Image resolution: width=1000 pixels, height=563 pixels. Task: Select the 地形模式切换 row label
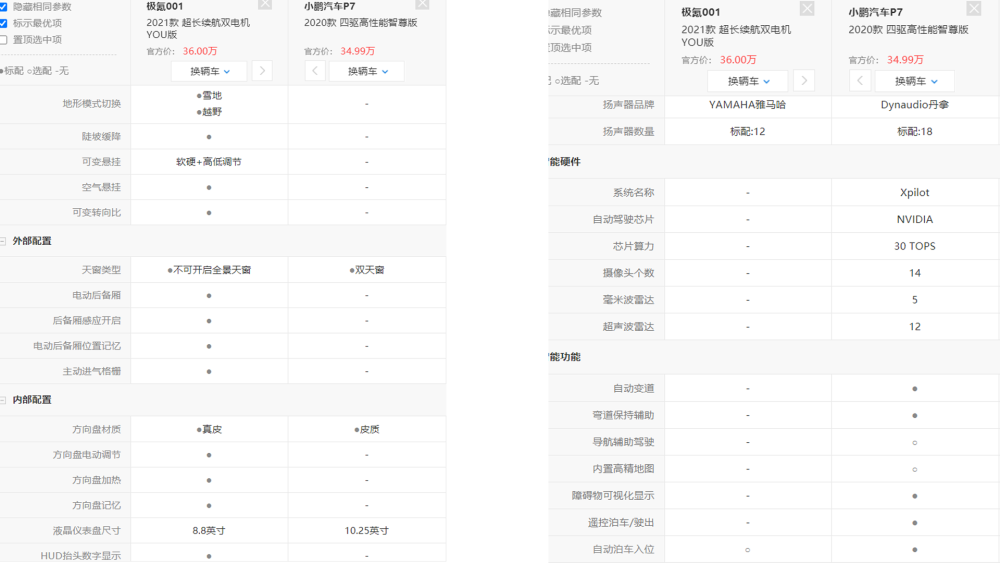click(x=91, y=103)
